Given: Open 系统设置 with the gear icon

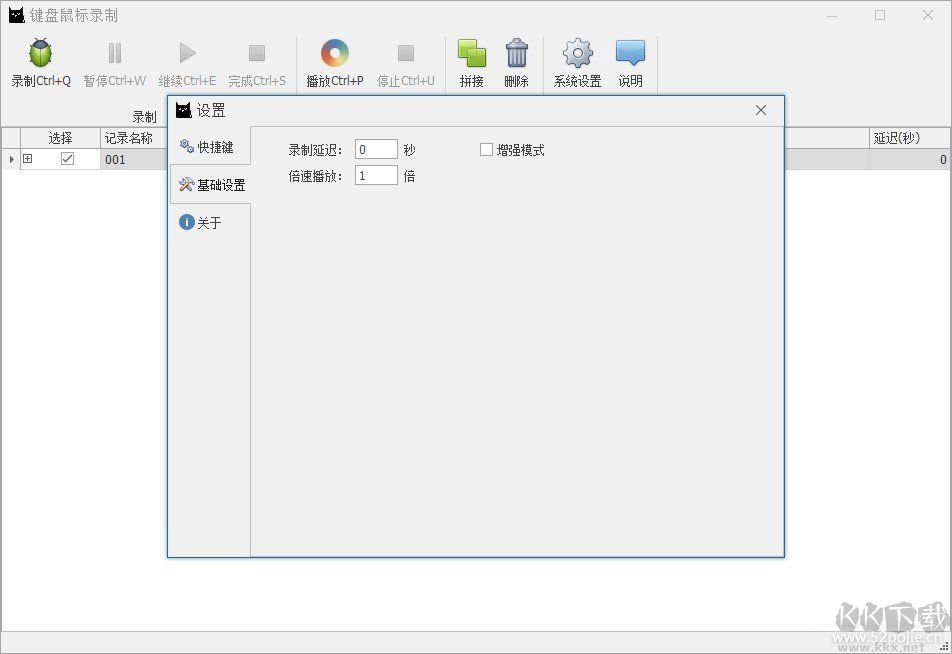Looking at the screenshot, I should [575, 54].
